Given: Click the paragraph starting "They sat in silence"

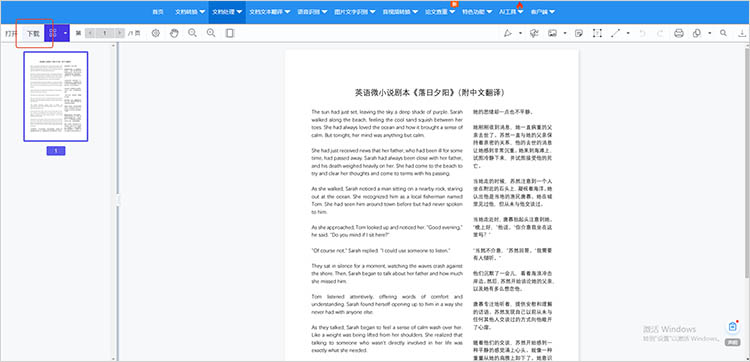Looking at the screenshot, I should point(387,273).
